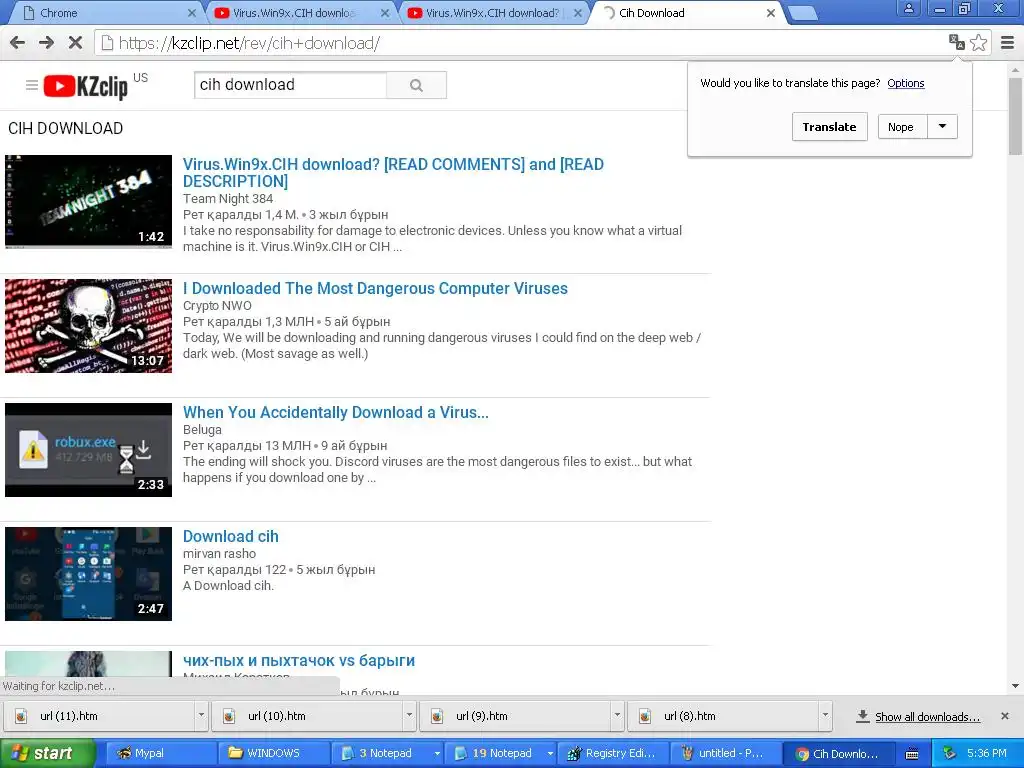This screenshot has width=1024, height=768.
Task: Expand the url (10).htm download menu arrow
Action: (x=409, y=715)
